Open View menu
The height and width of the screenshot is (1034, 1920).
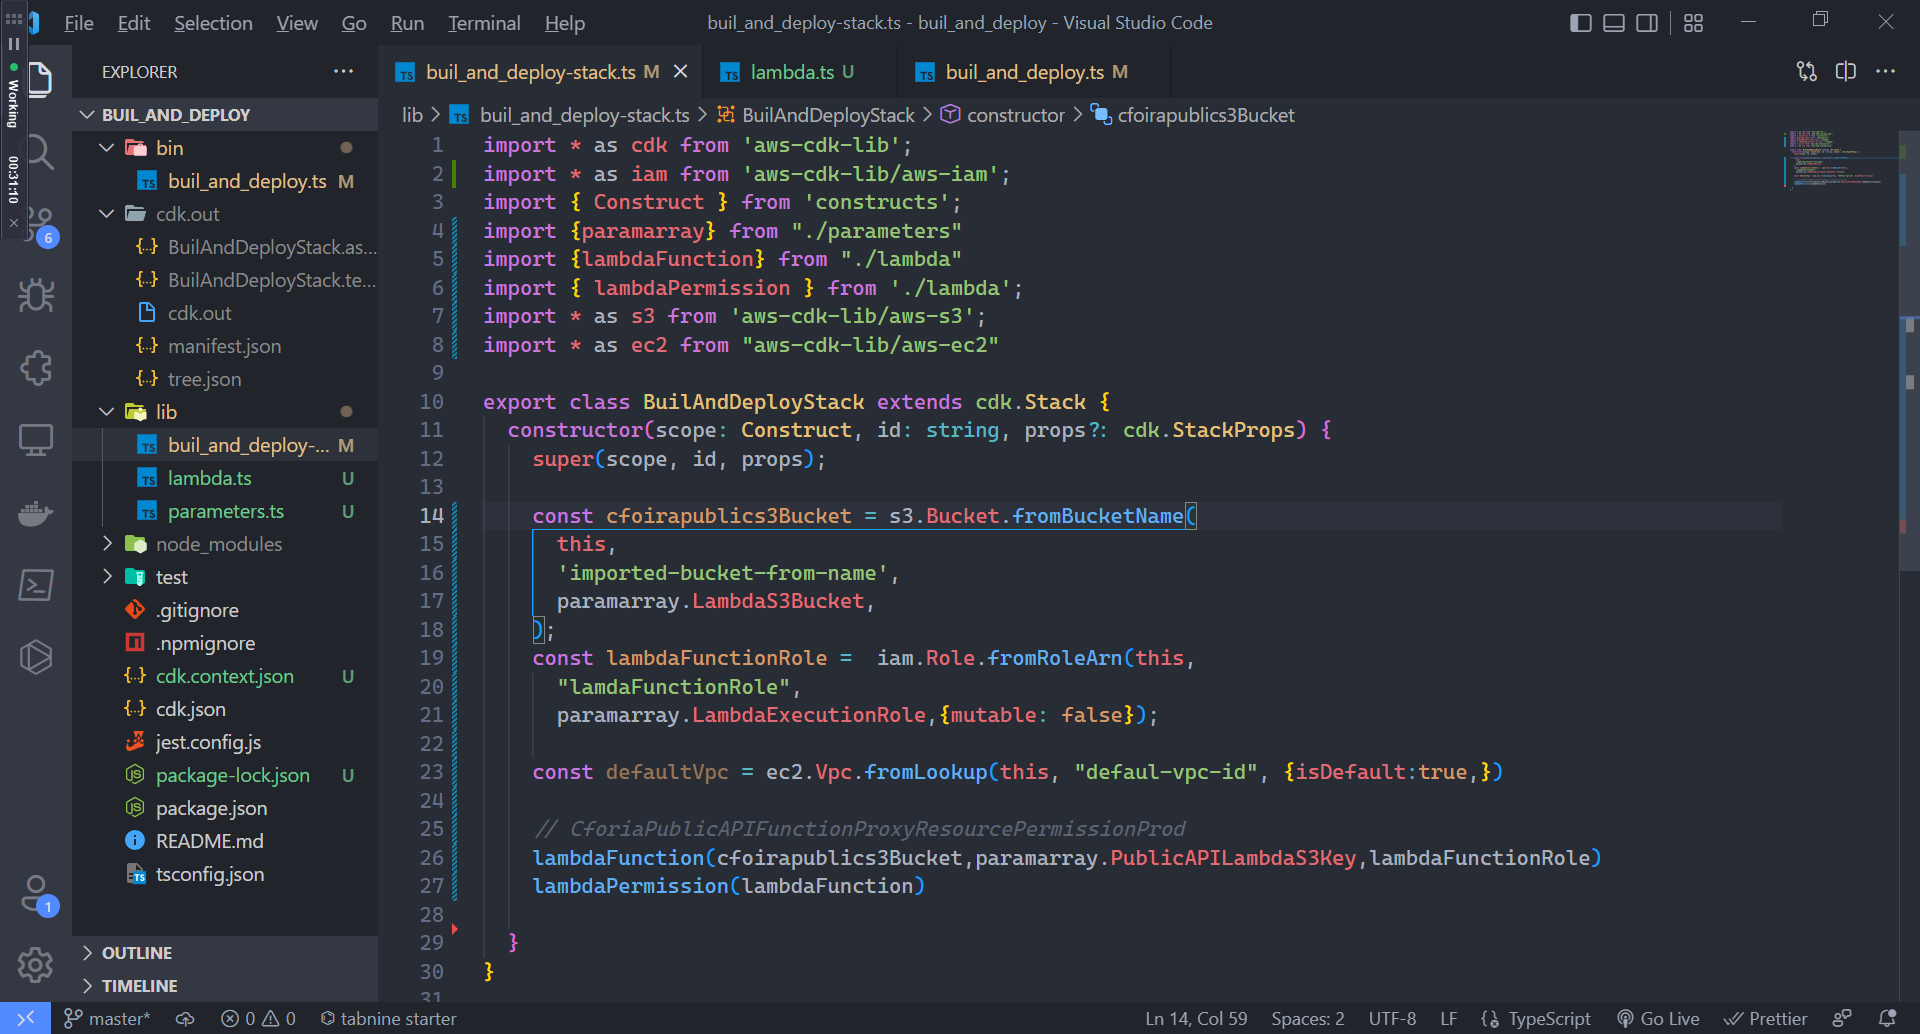[x=297, y=23]
